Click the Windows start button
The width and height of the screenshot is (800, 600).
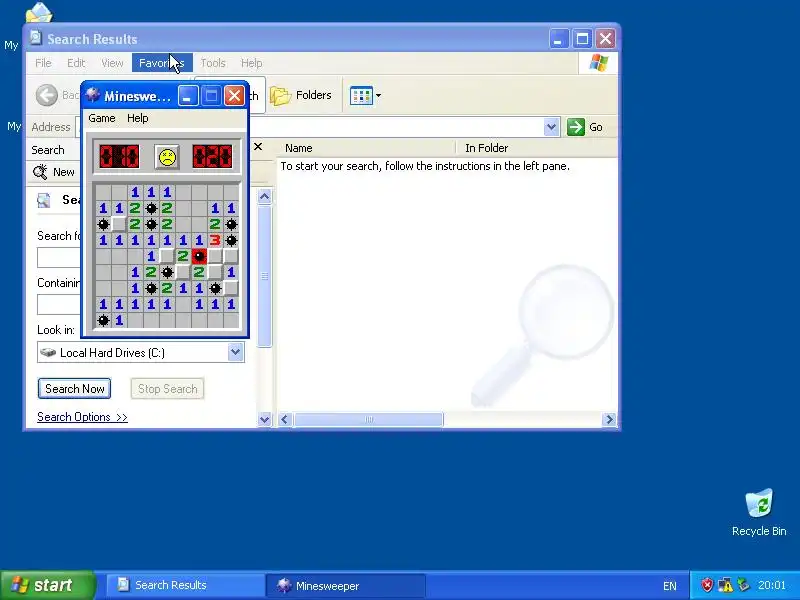[47, 585]
